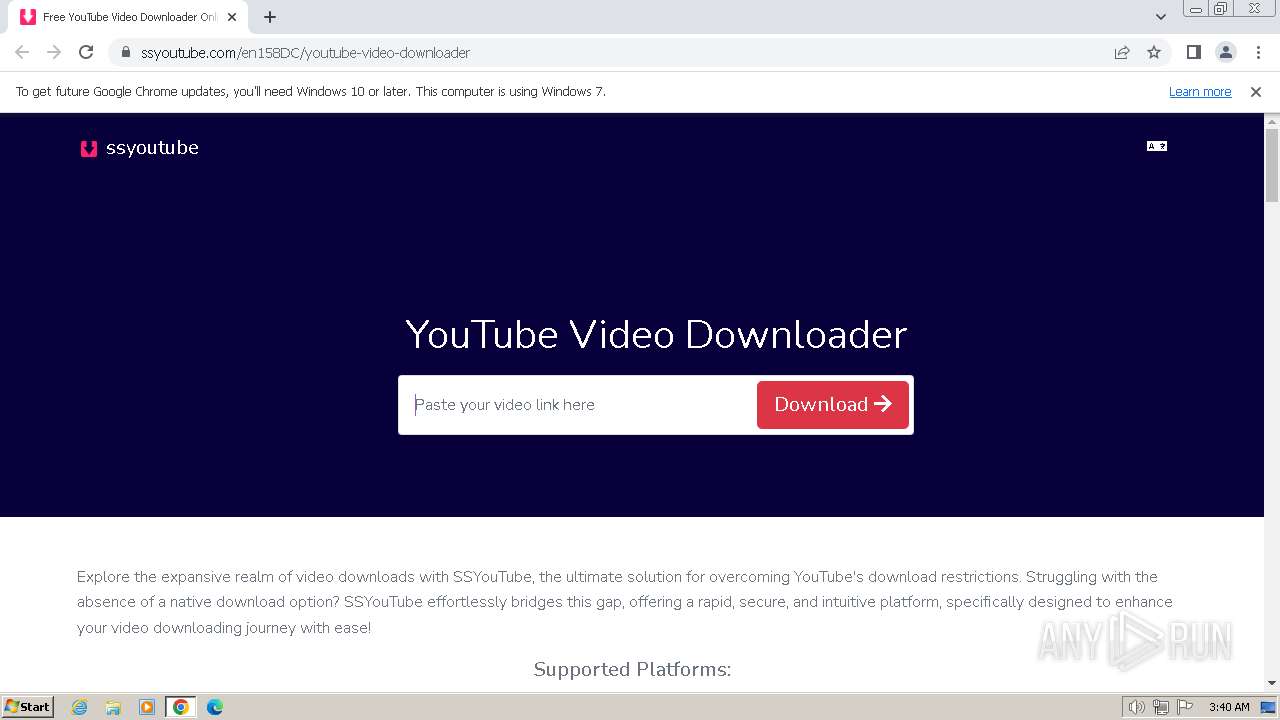Open the Chrome profile avatar
Image resolution: width=1280 pixels, height=720 pixels.
click(x=1225, y=53)
